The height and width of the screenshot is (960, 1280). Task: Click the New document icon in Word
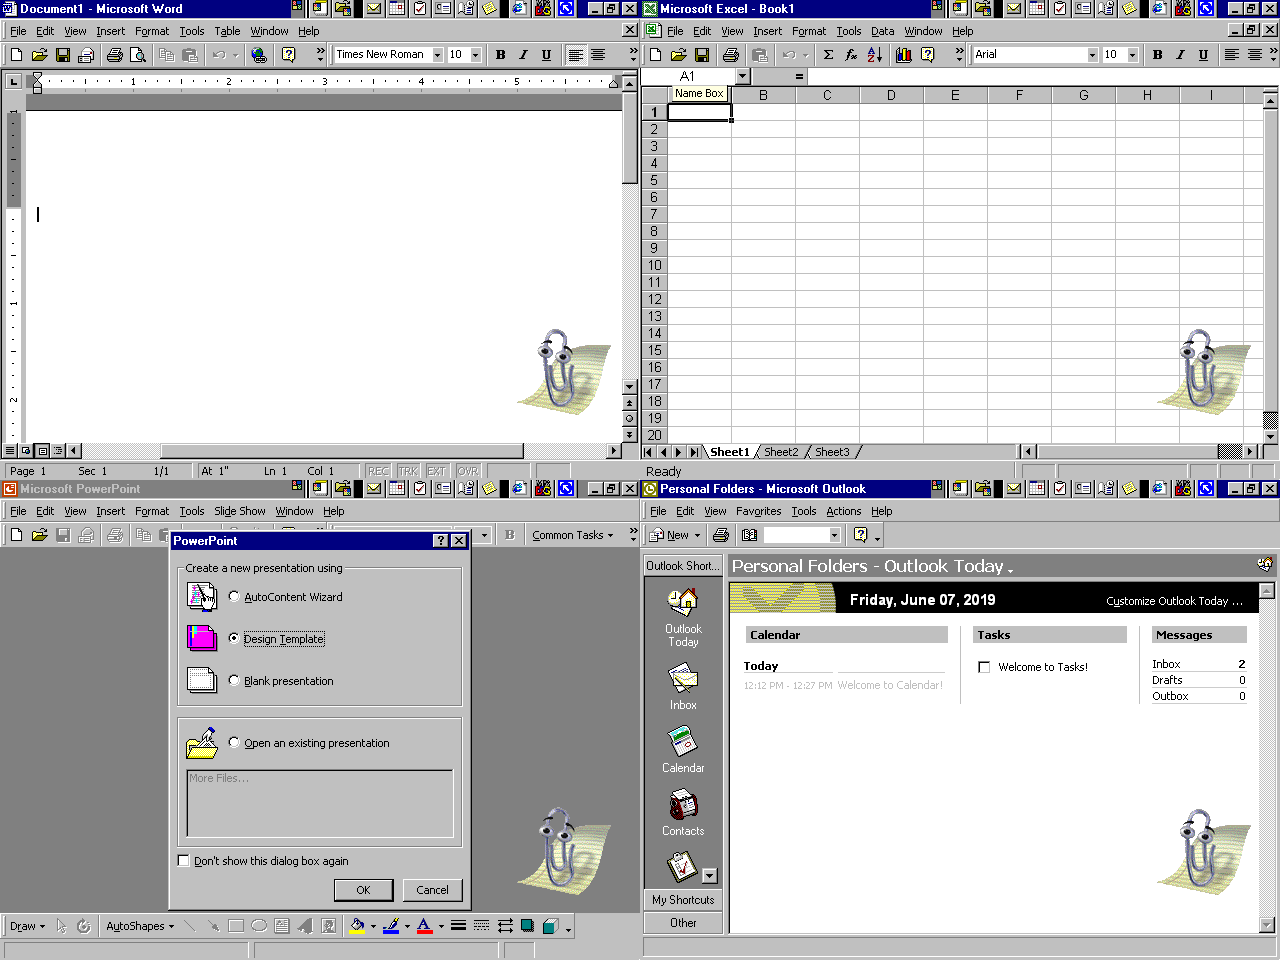coord(16,55)
